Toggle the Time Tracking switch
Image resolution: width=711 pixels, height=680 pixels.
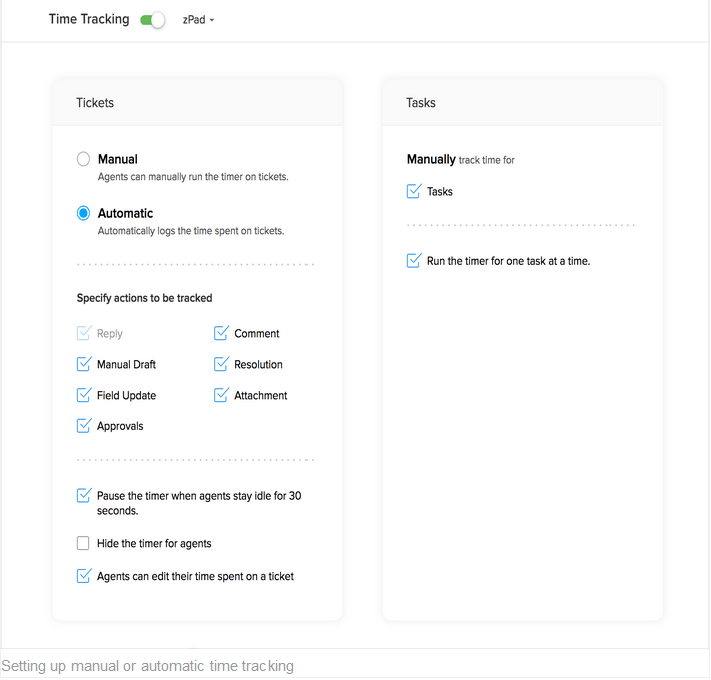coord(153,20)
